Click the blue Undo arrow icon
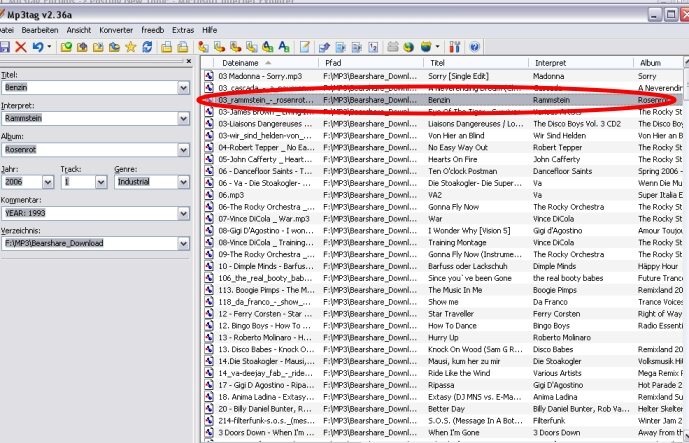 (x=38, y=47)
